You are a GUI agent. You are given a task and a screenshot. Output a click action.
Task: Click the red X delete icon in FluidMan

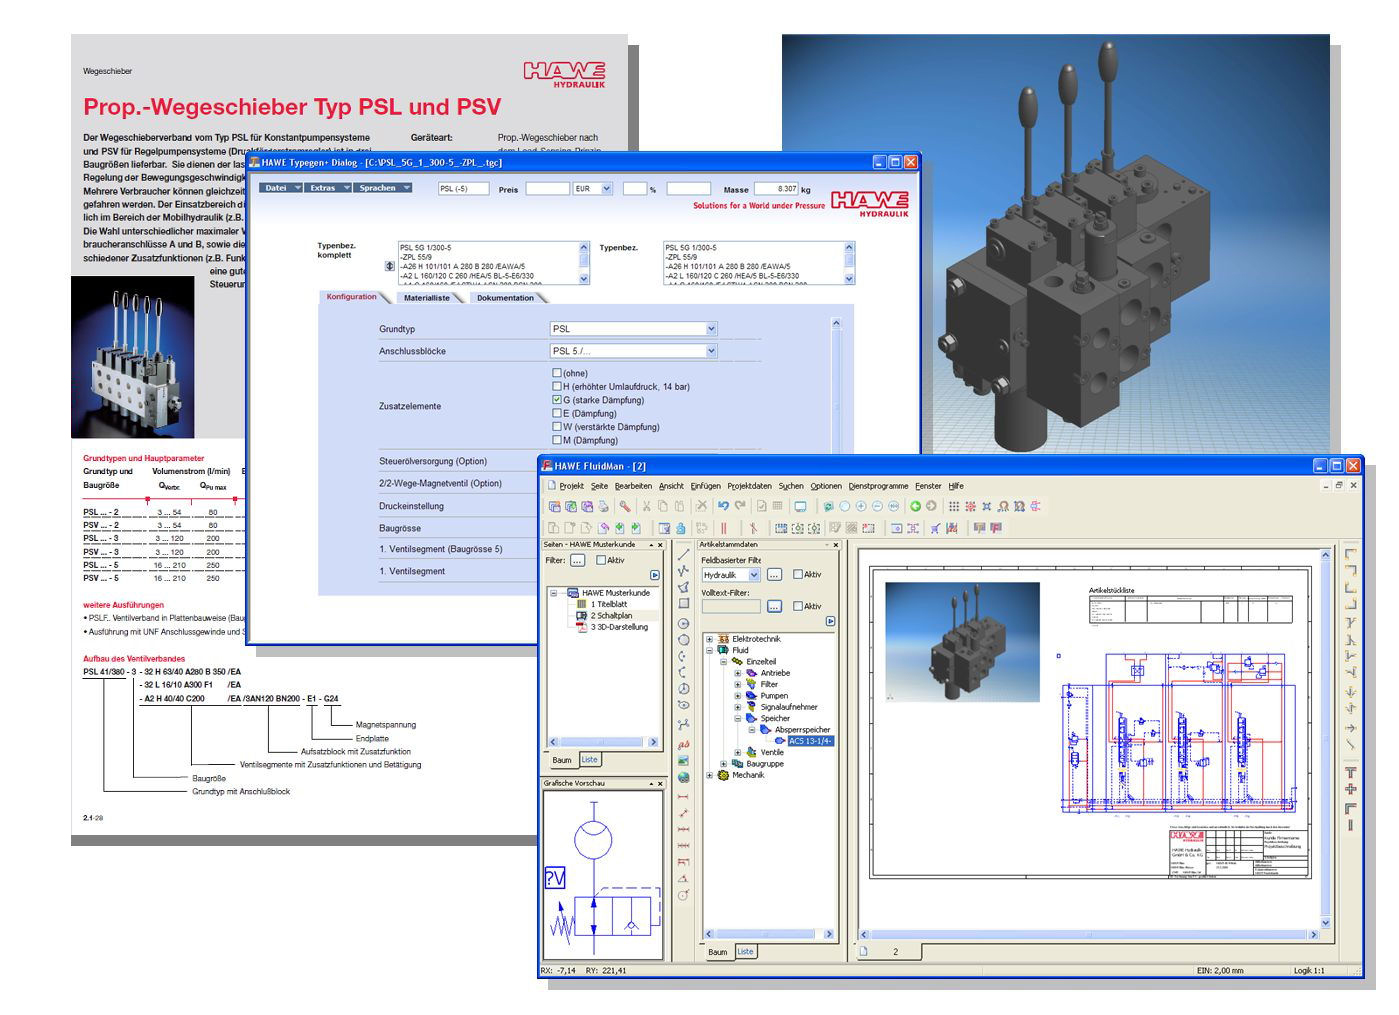coord(701,506)
